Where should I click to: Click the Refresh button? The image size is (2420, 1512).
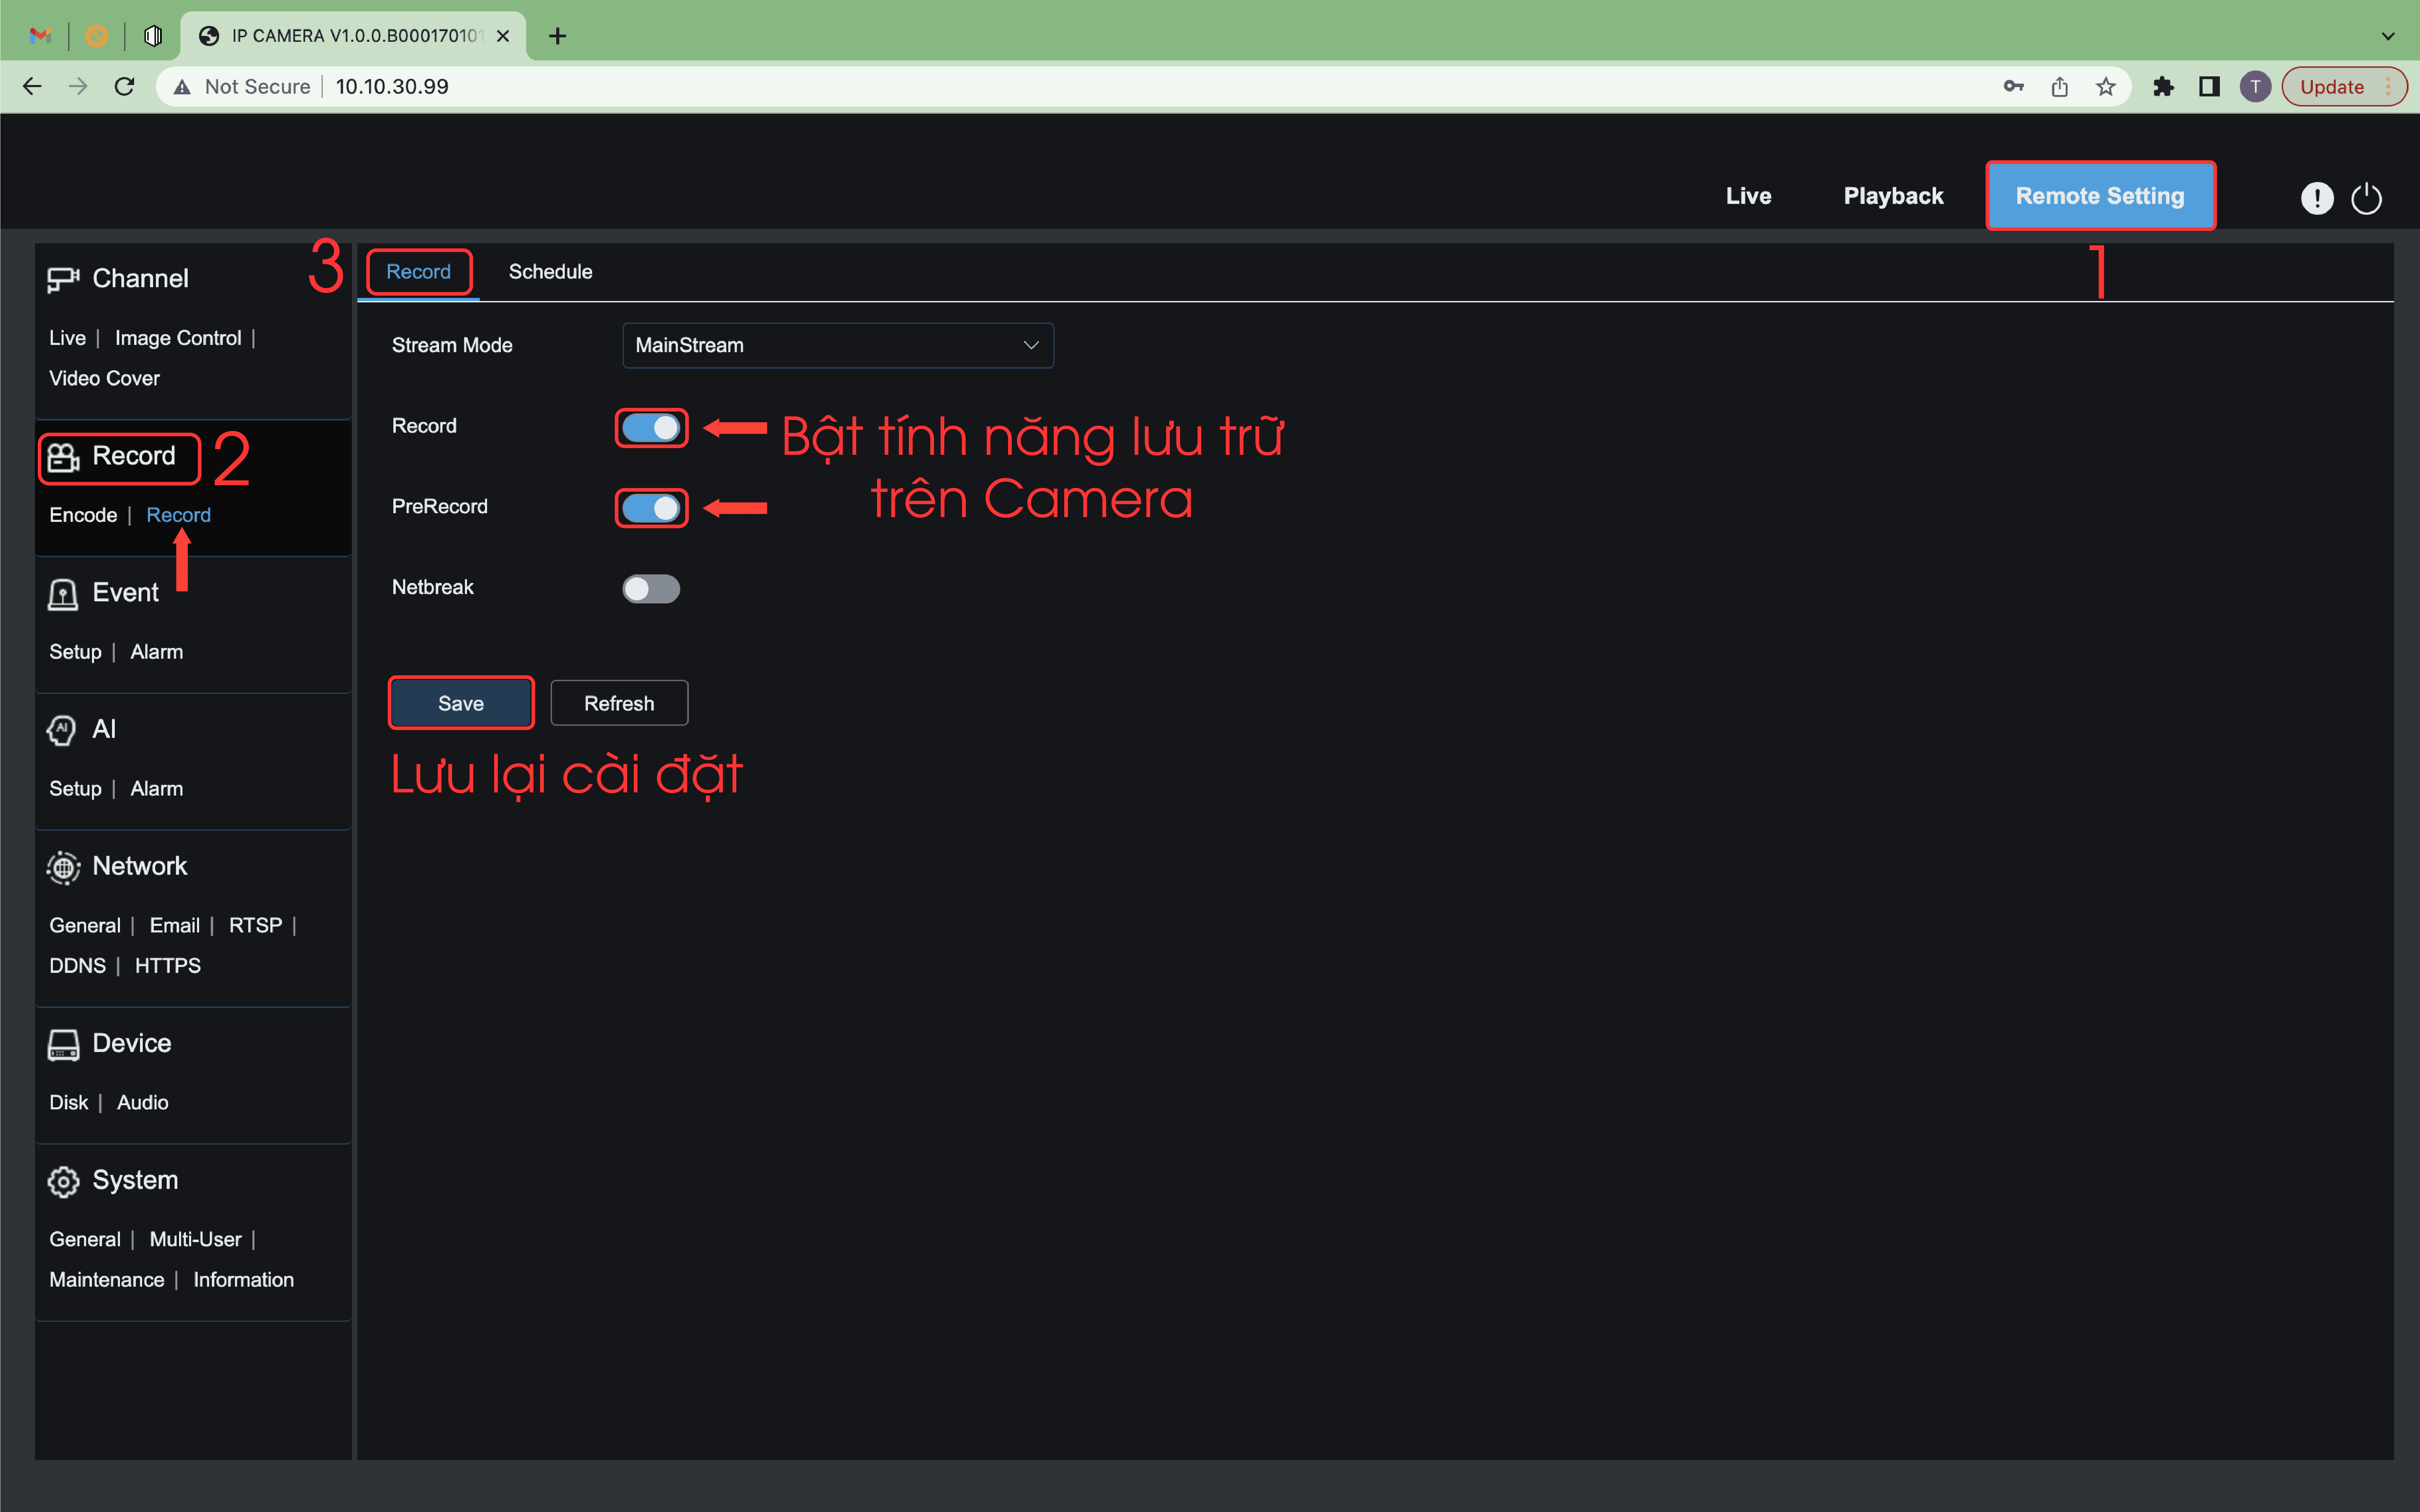[x=619, y=703]
